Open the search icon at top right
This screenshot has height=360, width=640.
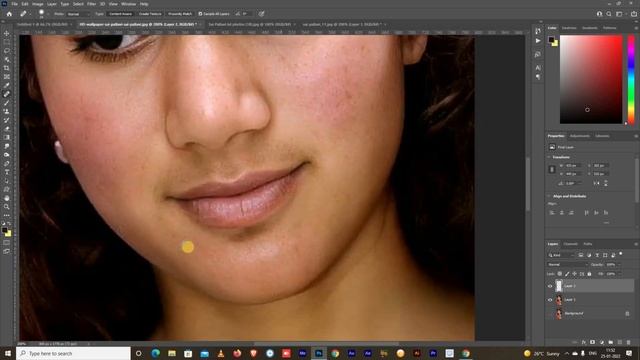click(x=609, y=13)
